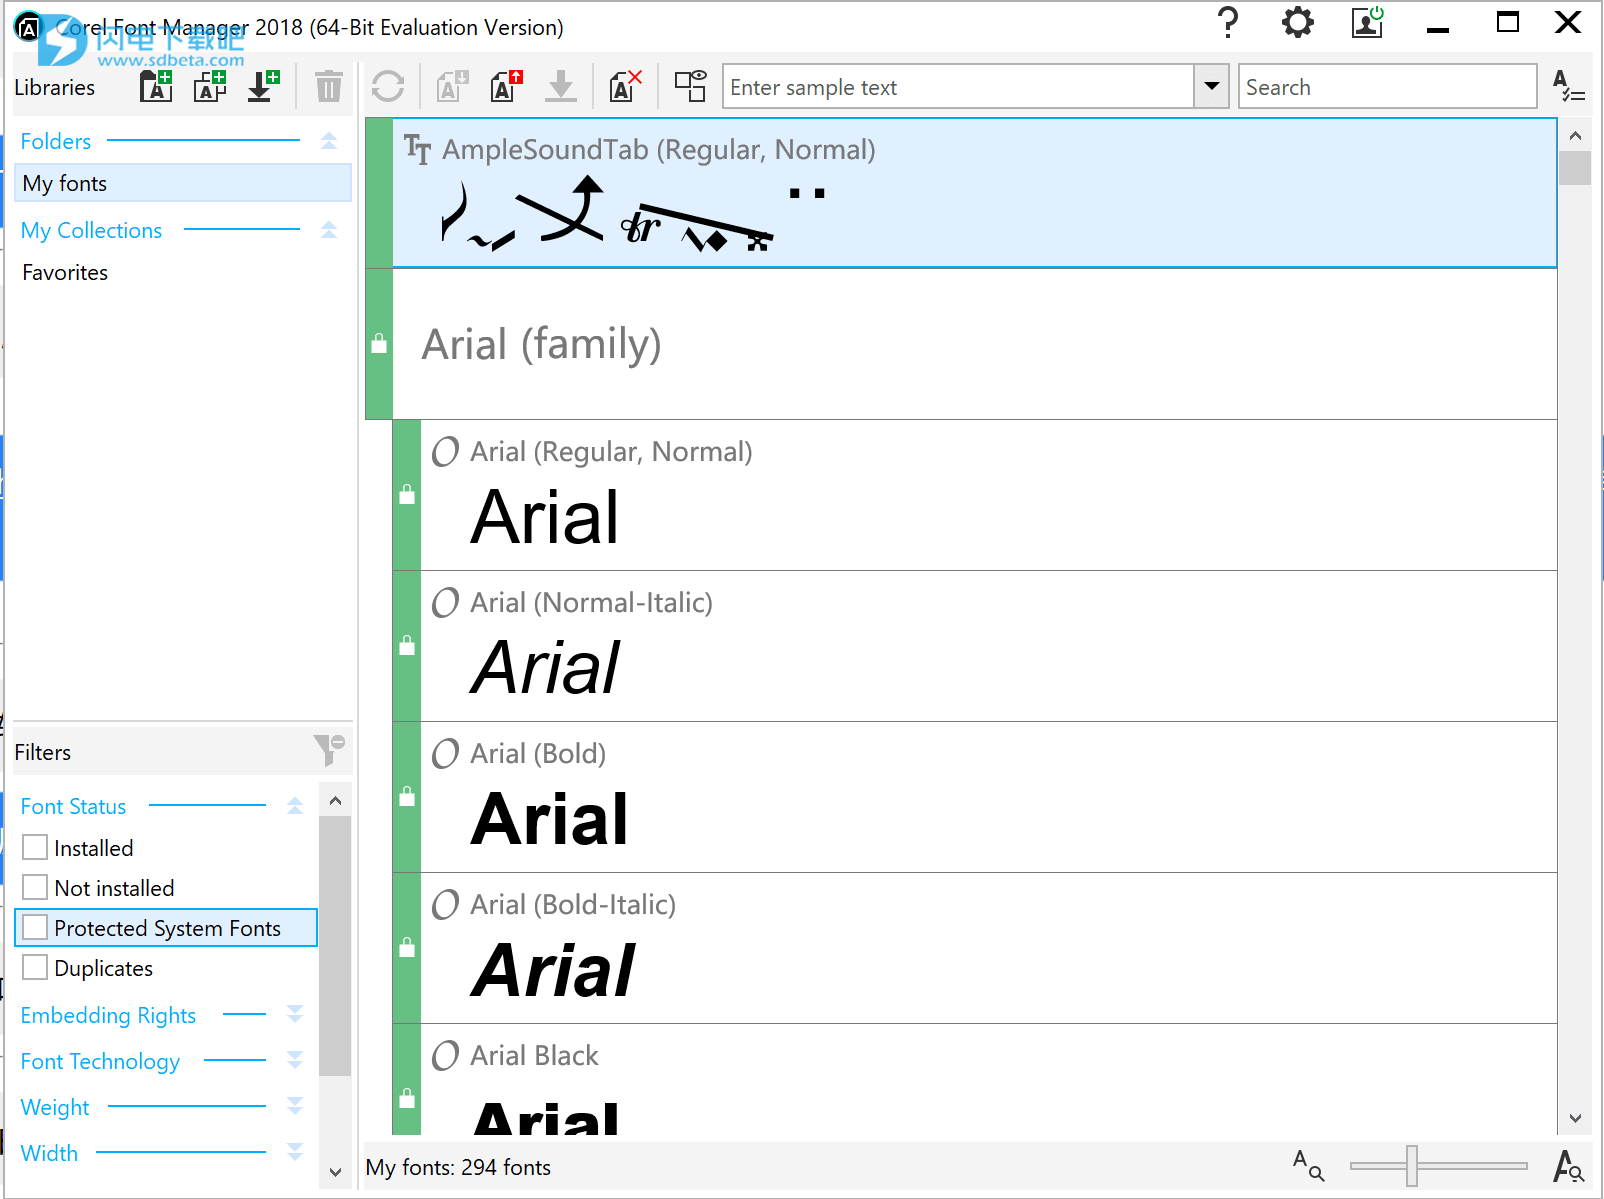Click the clear filters funnel icon
Screen dimensions: 1604x1199
coord(328,750)
